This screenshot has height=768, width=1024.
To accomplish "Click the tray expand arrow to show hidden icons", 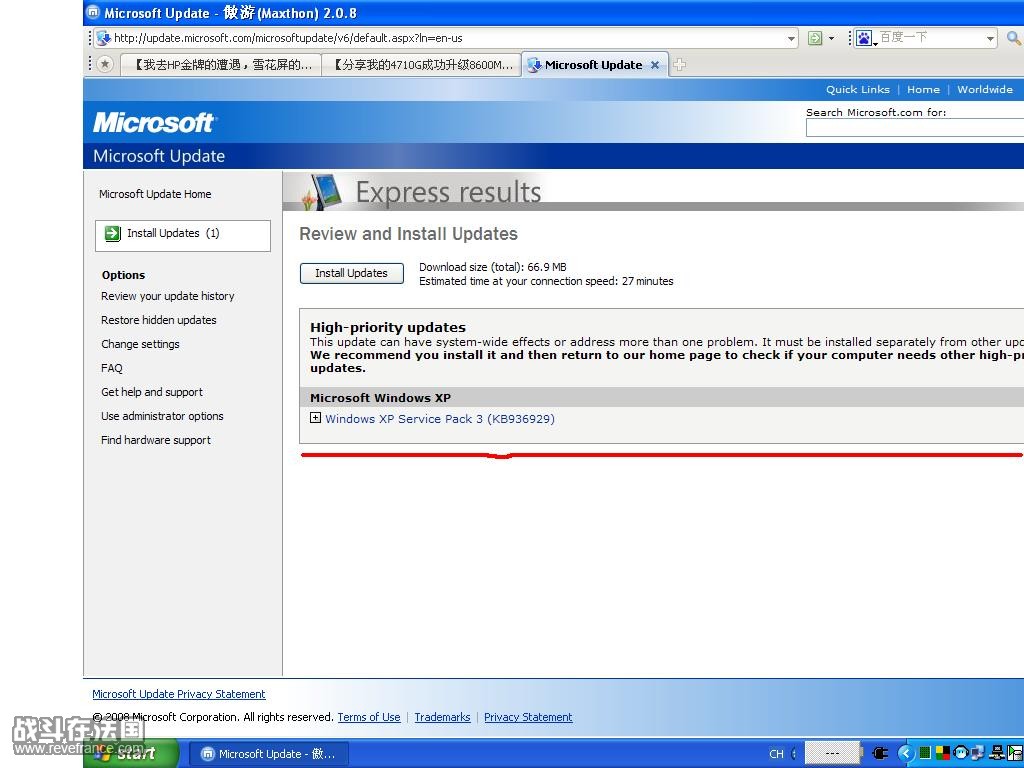I will (x=906, y=754).
